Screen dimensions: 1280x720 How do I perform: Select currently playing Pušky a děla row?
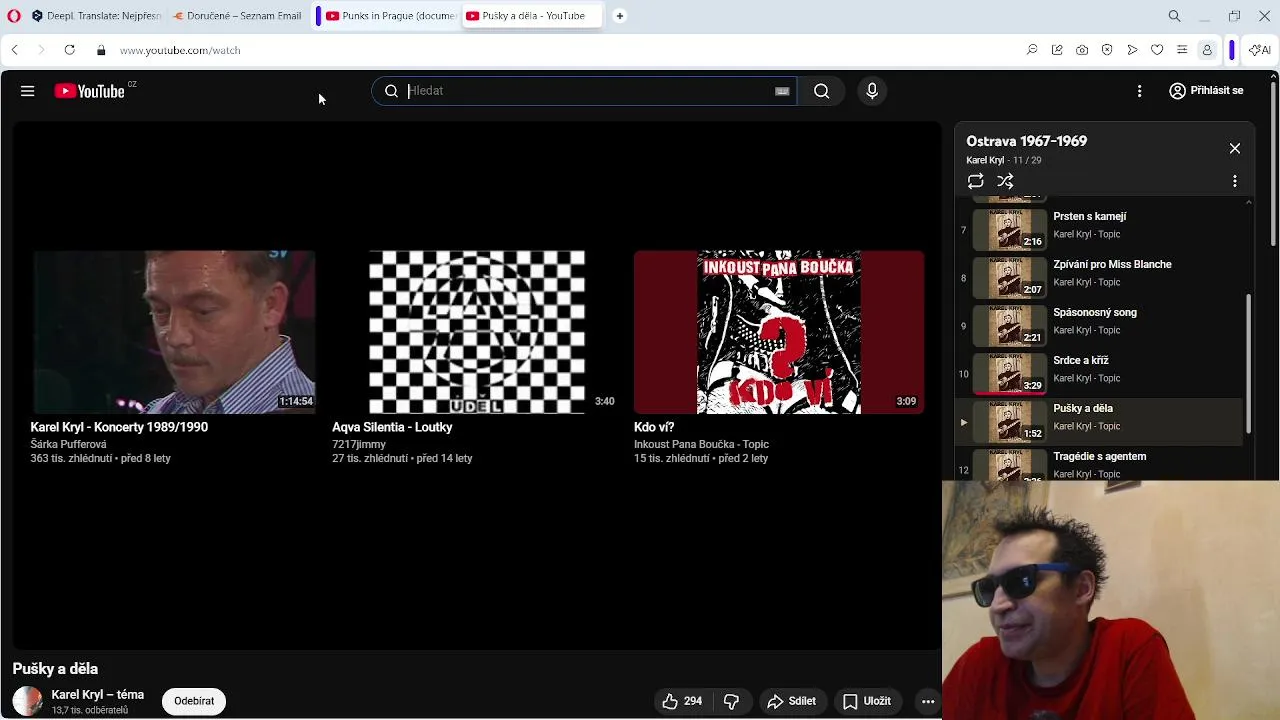pos(1098,421)
